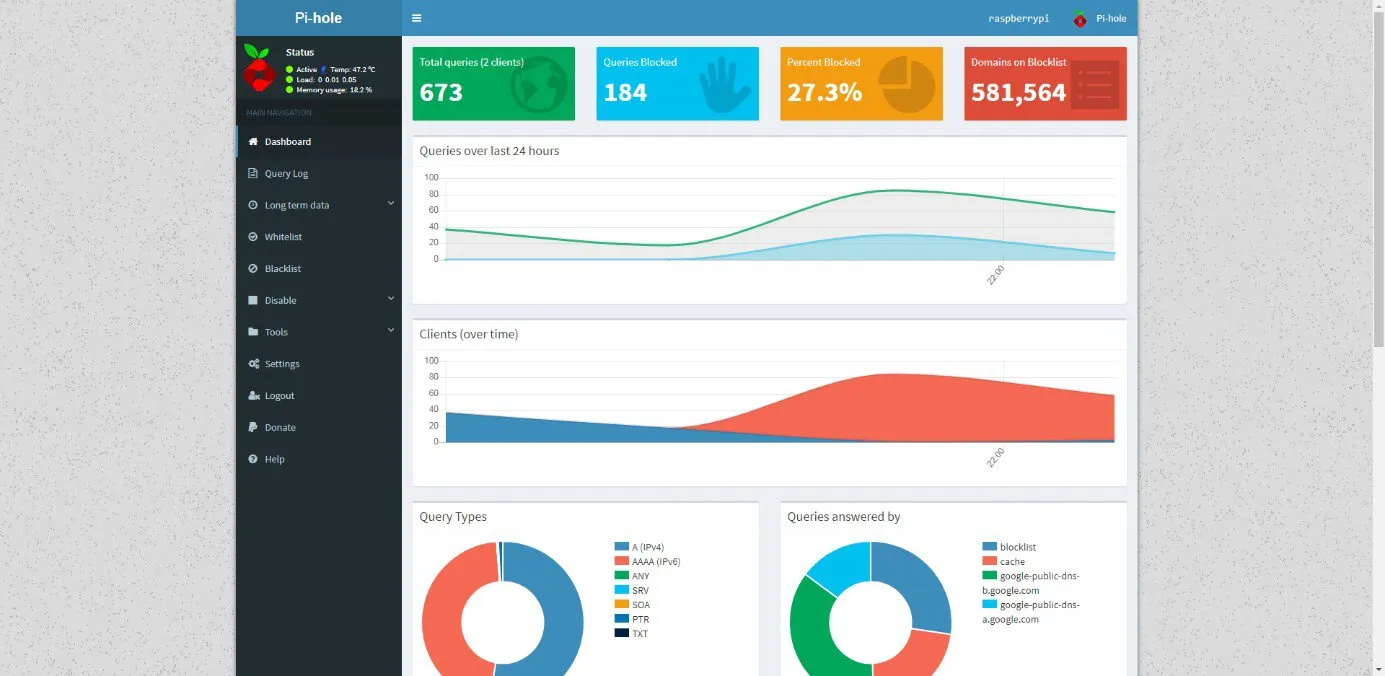Select the Logout menu item
This screenshot has width=1385, height=676.
(319, 396)
